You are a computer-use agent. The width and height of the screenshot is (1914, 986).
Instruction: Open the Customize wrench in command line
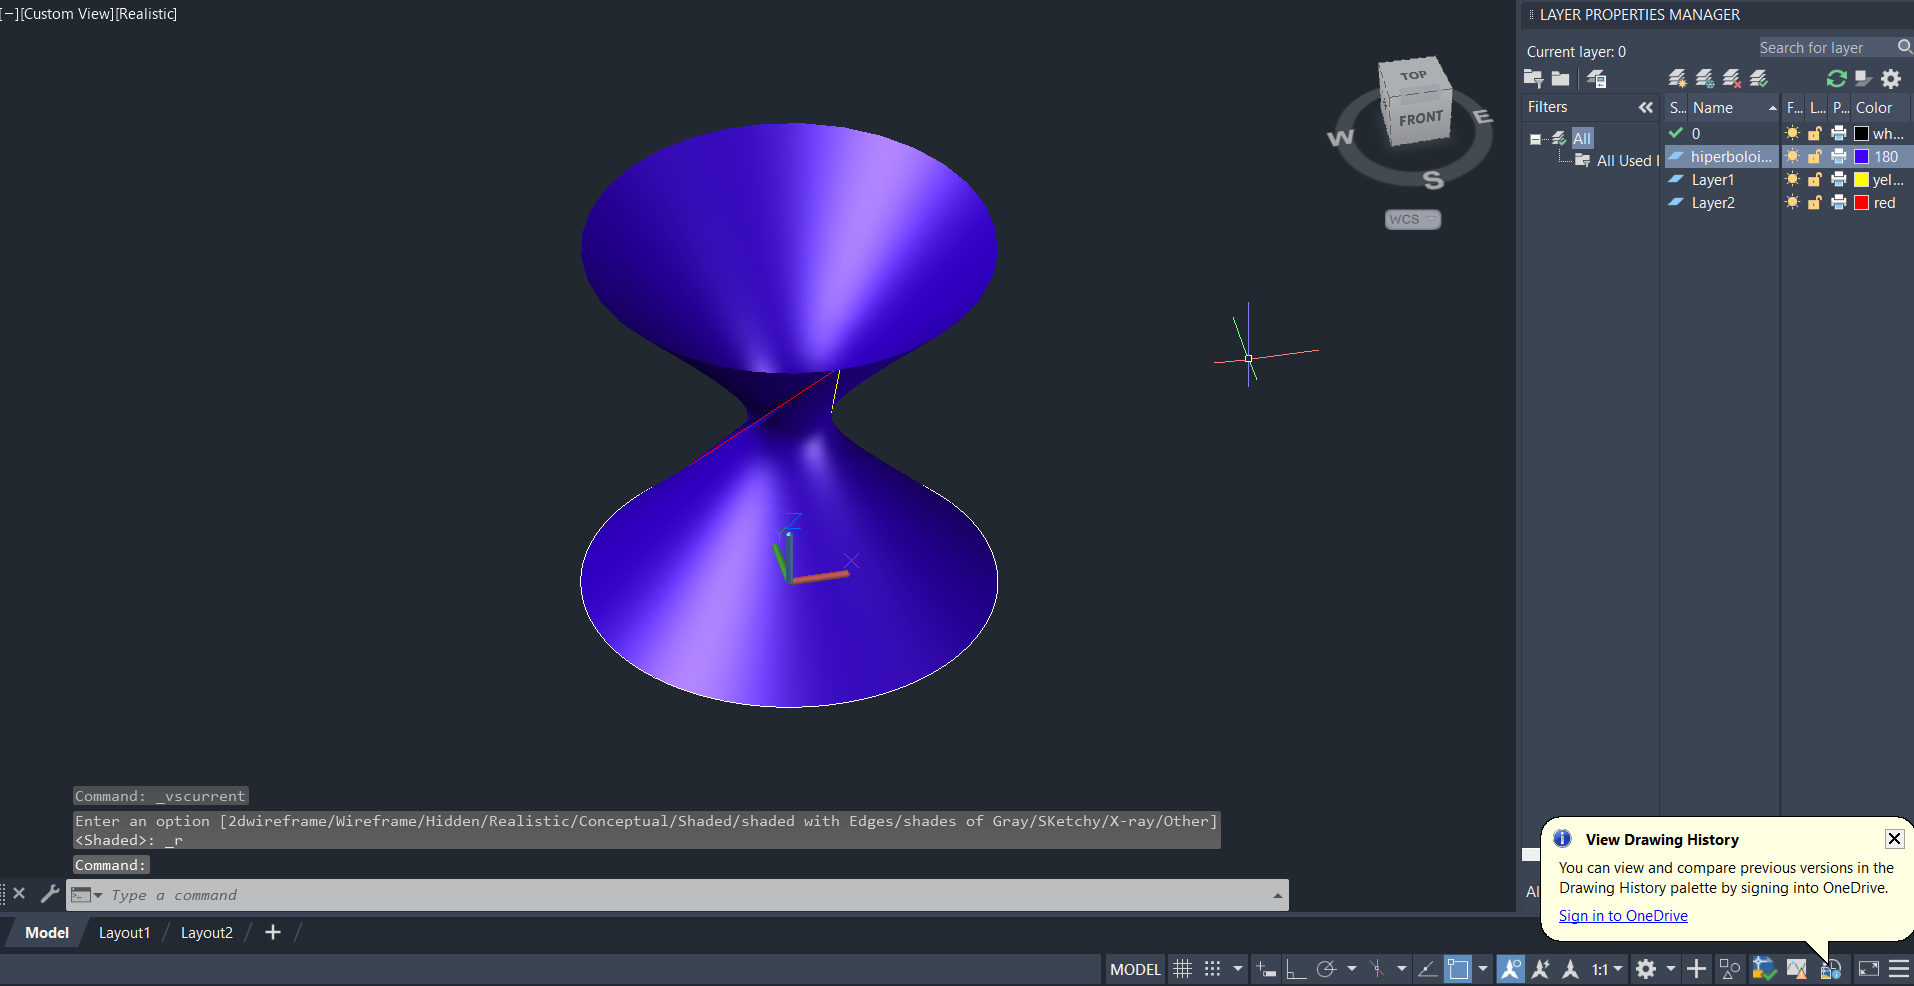tap(49, 893)
